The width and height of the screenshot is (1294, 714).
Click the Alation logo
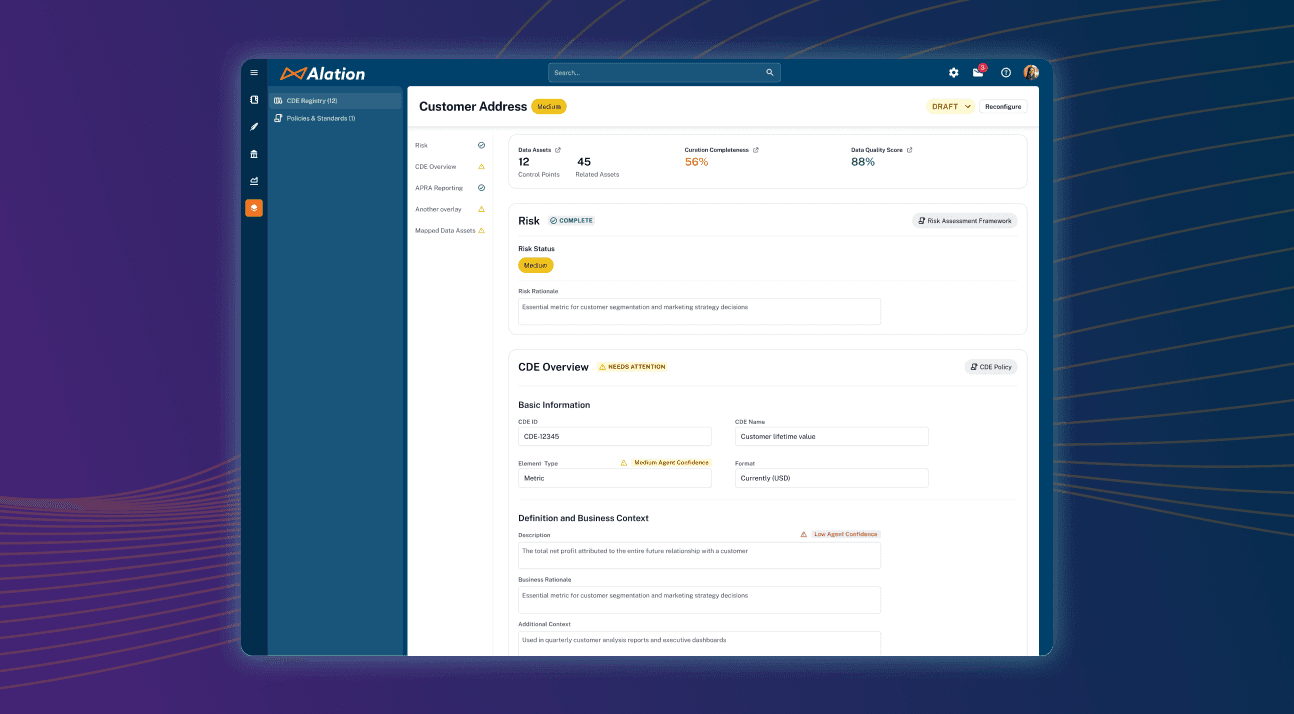323,72
